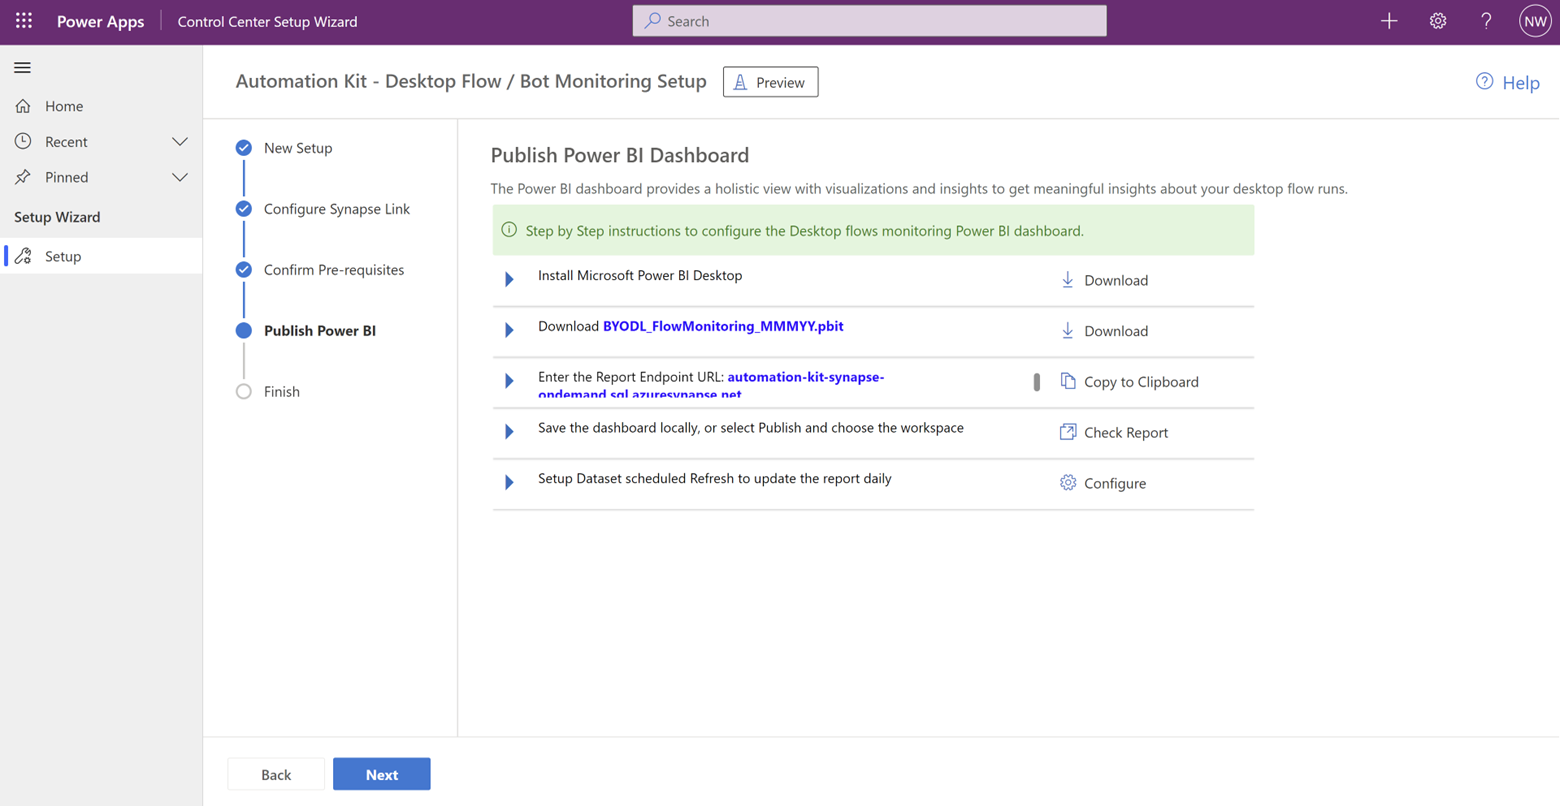Screen dimensions: 1560x806
Task: Open the settings gear in header
Action: tap(1438, 21)
